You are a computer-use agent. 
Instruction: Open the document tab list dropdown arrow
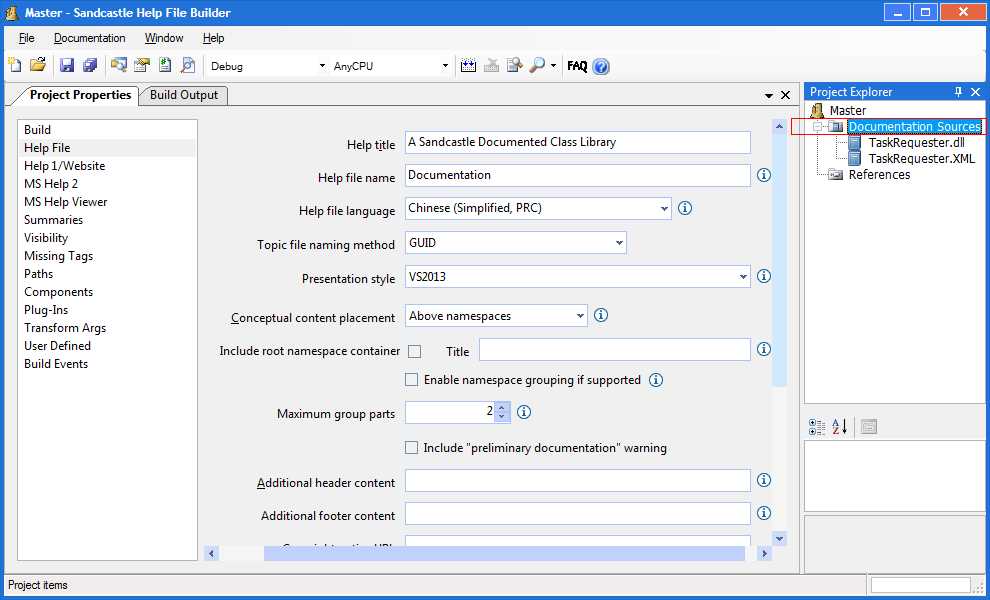pyautogui.click(x=769, y=95)
